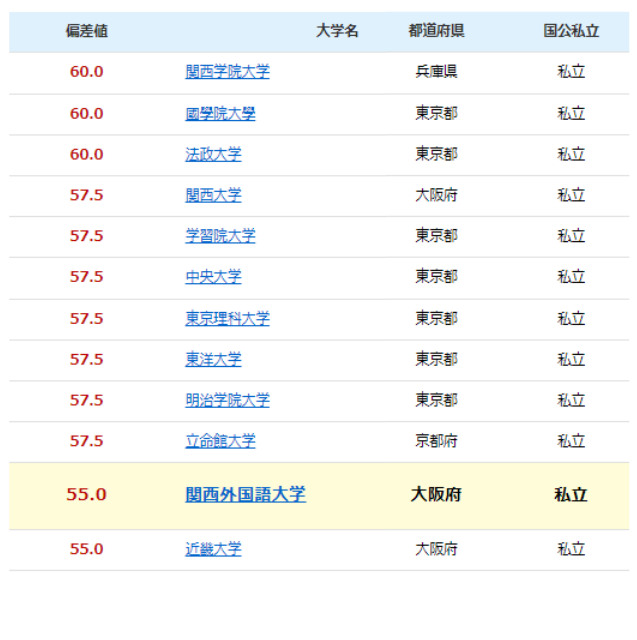Screen dimensions: 637x640
Task: Click 私立 in 関西学院大学 row
Action: point(571,72)
